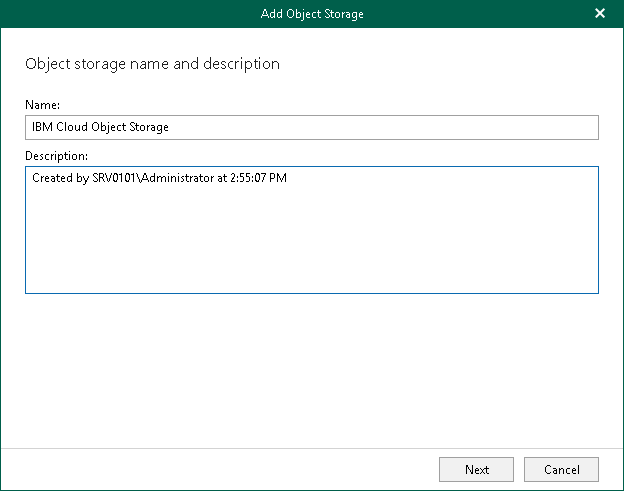Click the 'Name:' field label
The height and width of the screenshot is (491, 624).
(43, 104)
